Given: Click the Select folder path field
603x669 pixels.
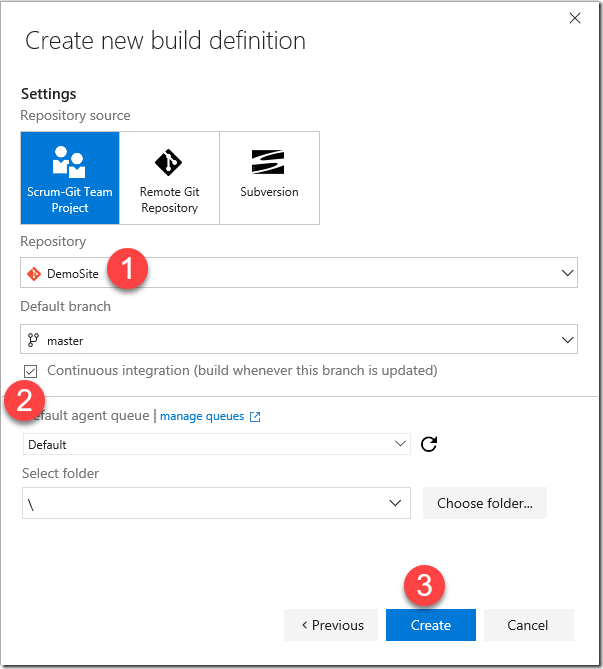Looking at the screenshot, I should coord(216,503).
